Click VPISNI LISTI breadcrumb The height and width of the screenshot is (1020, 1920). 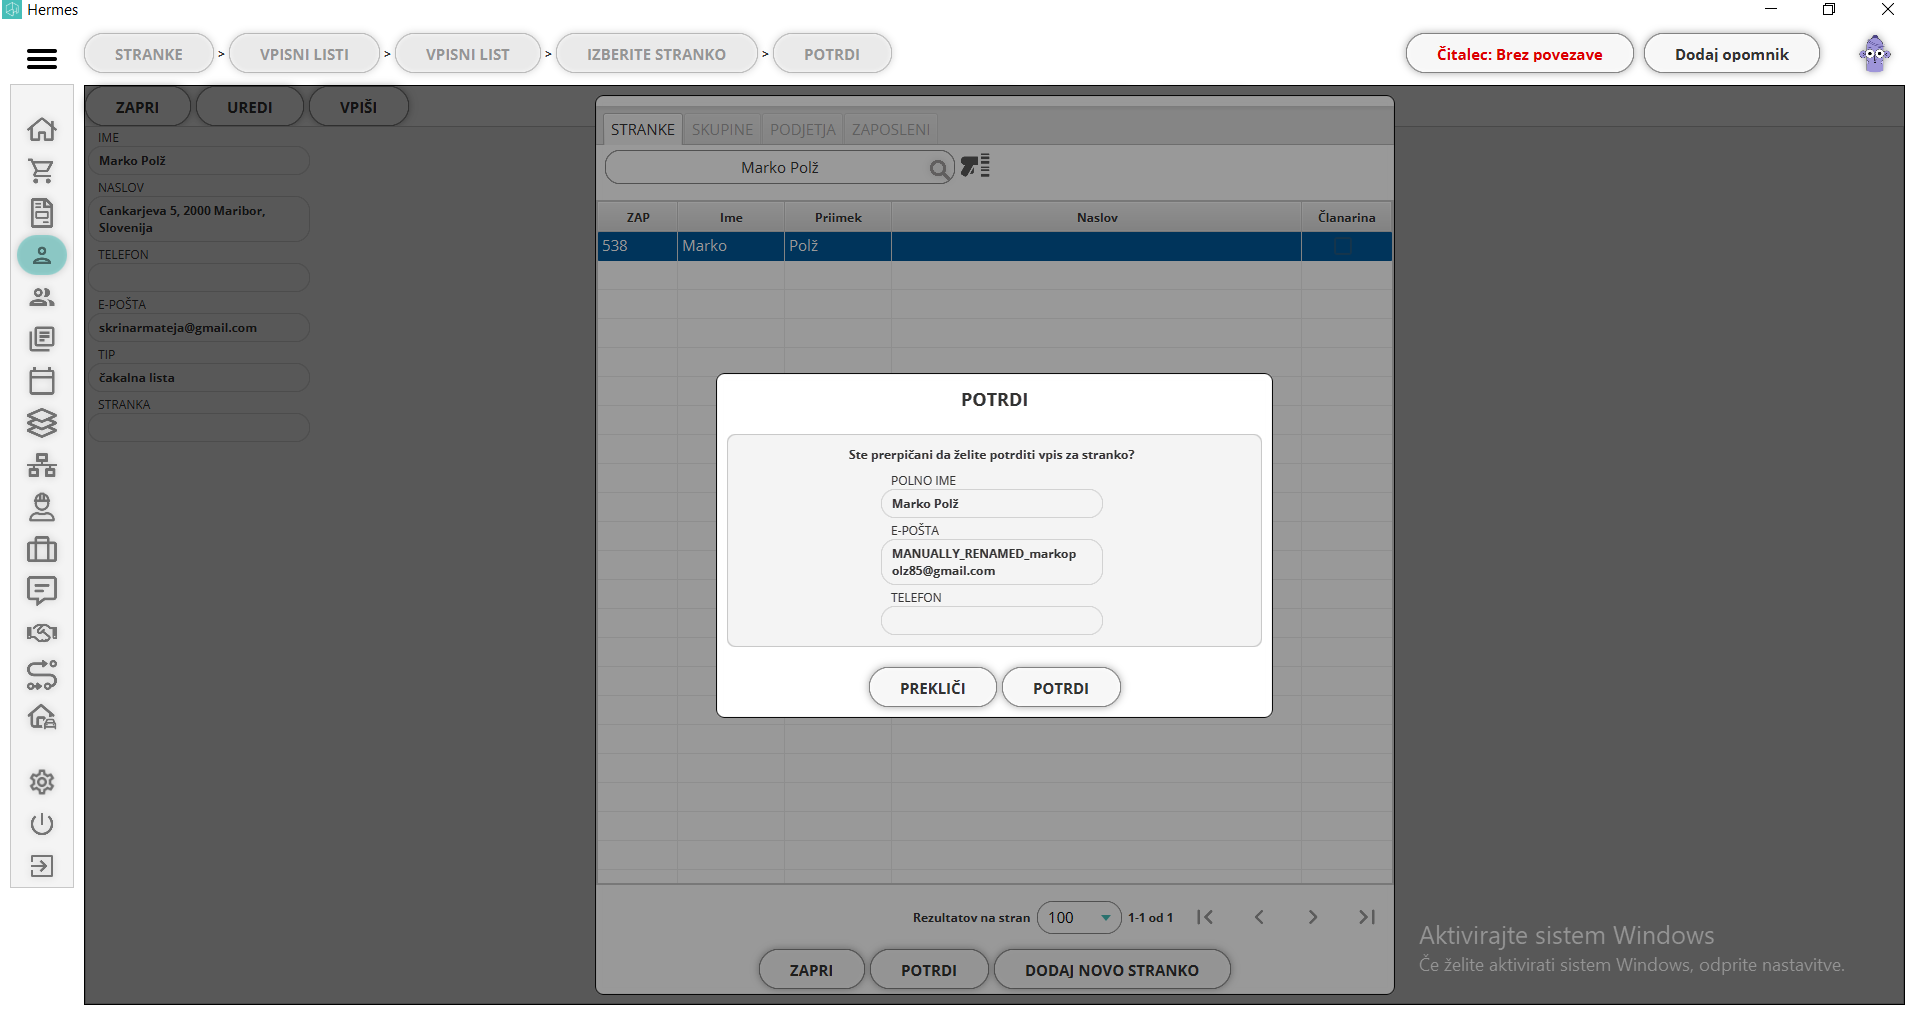(x=304, y=54)
